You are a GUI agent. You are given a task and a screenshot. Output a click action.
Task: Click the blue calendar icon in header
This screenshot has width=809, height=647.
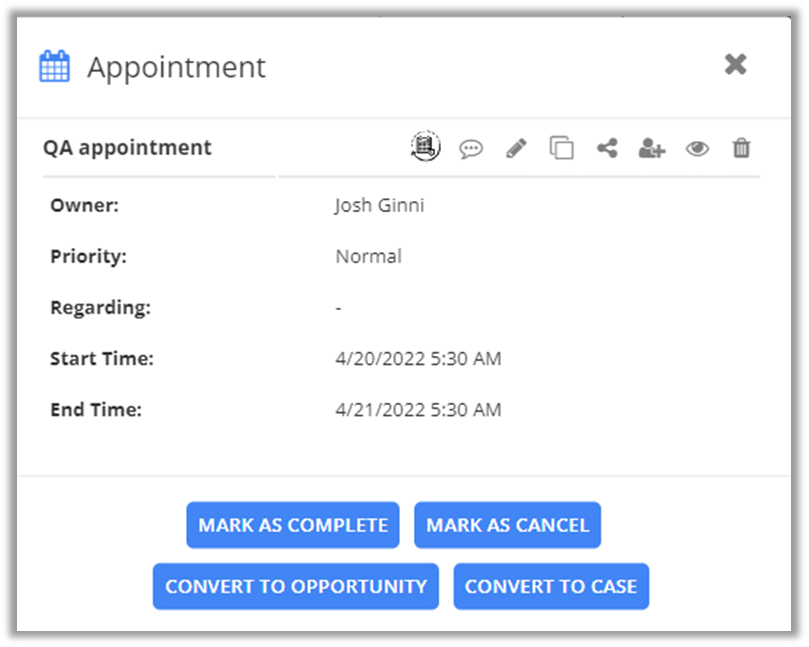54,67
